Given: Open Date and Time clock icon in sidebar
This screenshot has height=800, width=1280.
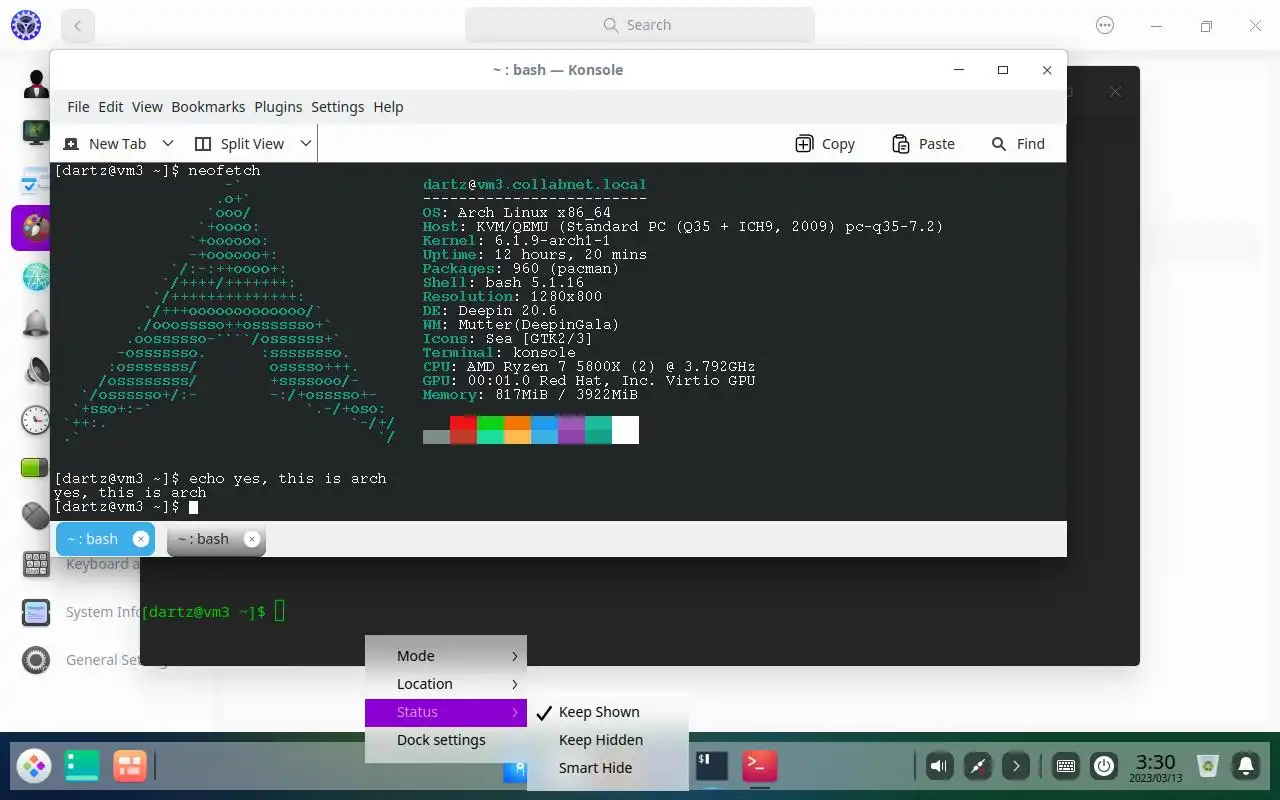Looking at the screenshot, I should coord(36,419).
